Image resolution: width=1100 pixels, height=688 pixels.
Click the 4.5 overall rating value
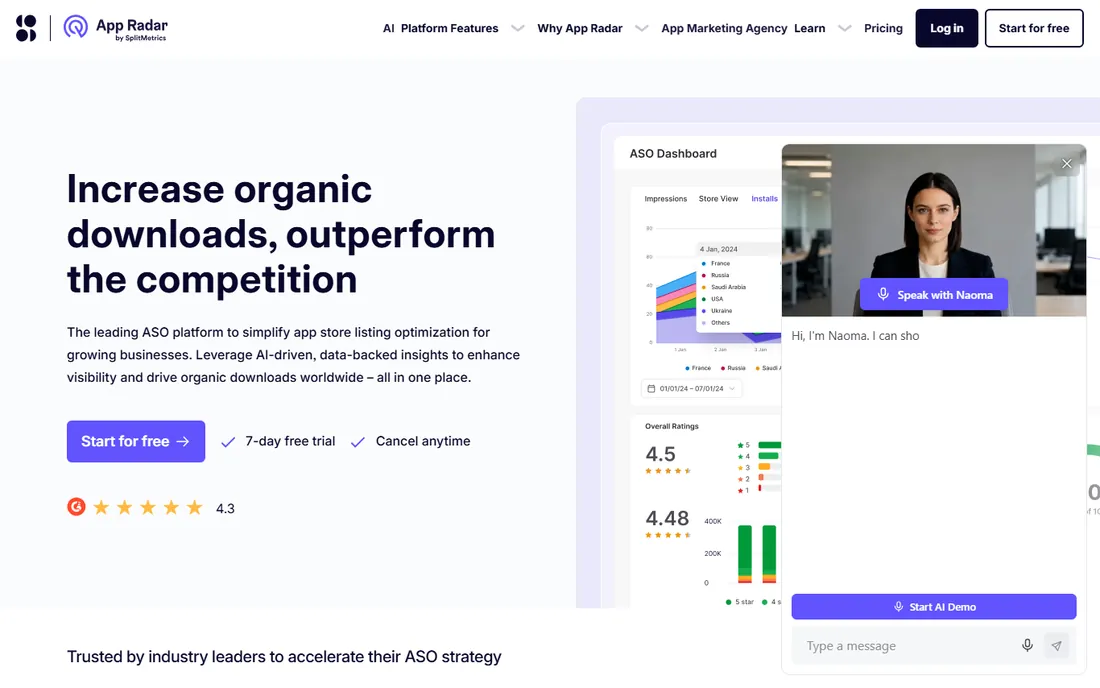[x=660, y=454]
